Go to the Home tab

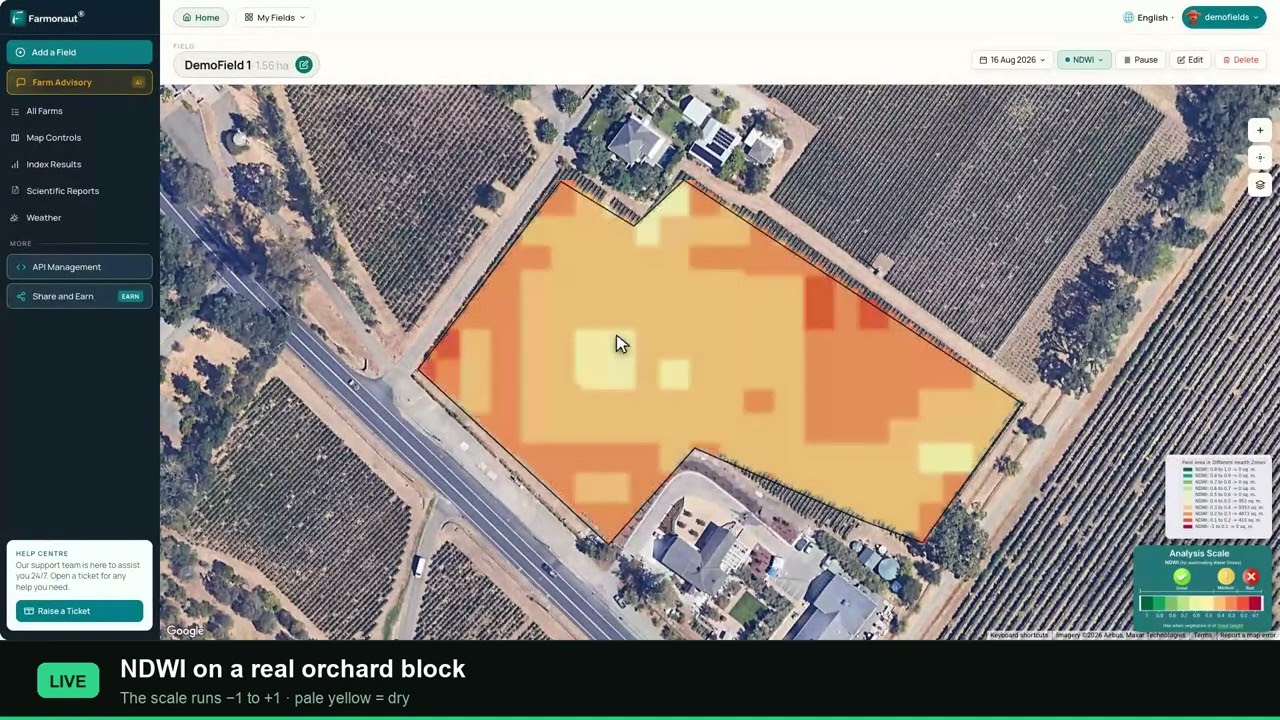coord(201,17)
